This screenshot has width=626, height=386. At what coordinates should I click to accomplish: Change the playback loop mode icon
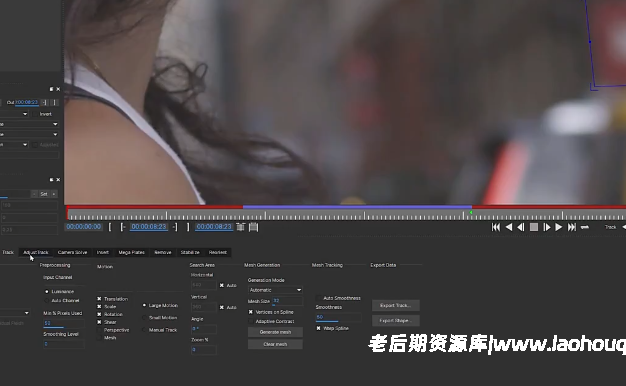pyautogui.click(x=585, y=227)
